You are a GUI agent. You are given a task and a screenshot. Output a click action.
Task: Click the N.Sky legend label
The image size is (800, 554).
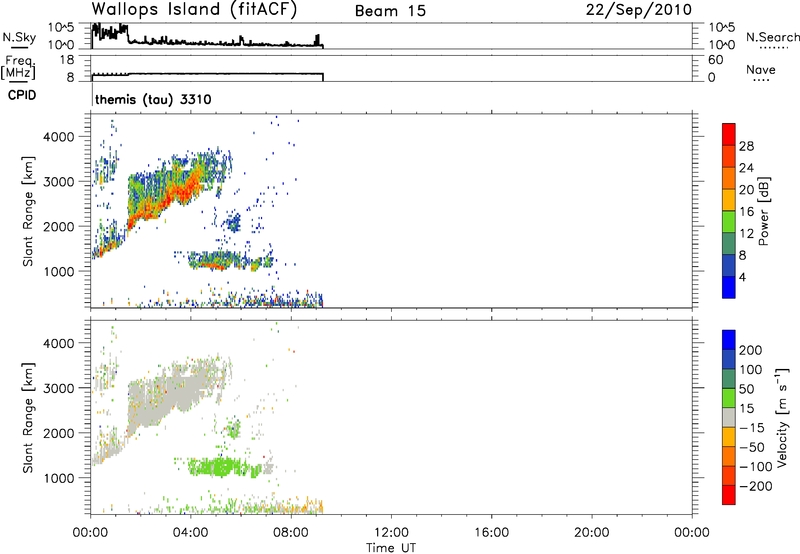19,37
